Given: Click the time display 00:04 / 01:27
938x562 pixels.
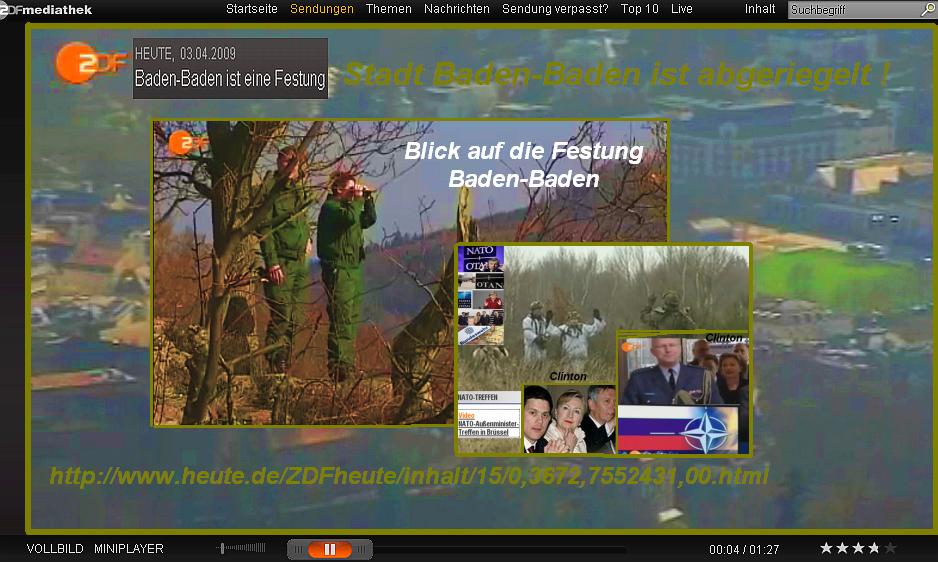Looking at the screenshot, I should pos(744,549).
